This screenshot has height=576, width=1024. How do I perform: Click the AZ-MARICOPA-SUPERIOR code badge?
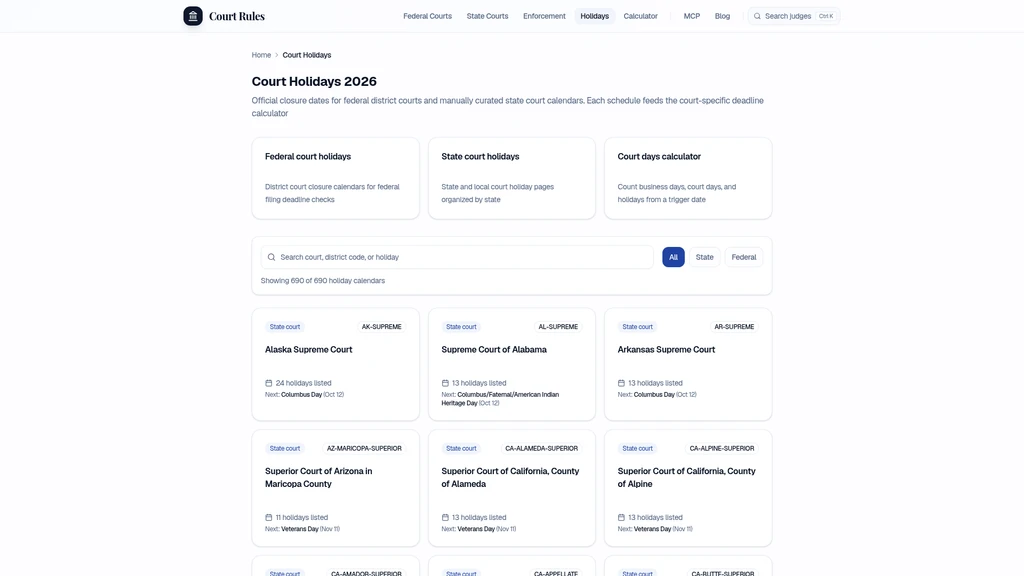pos(364,449)
